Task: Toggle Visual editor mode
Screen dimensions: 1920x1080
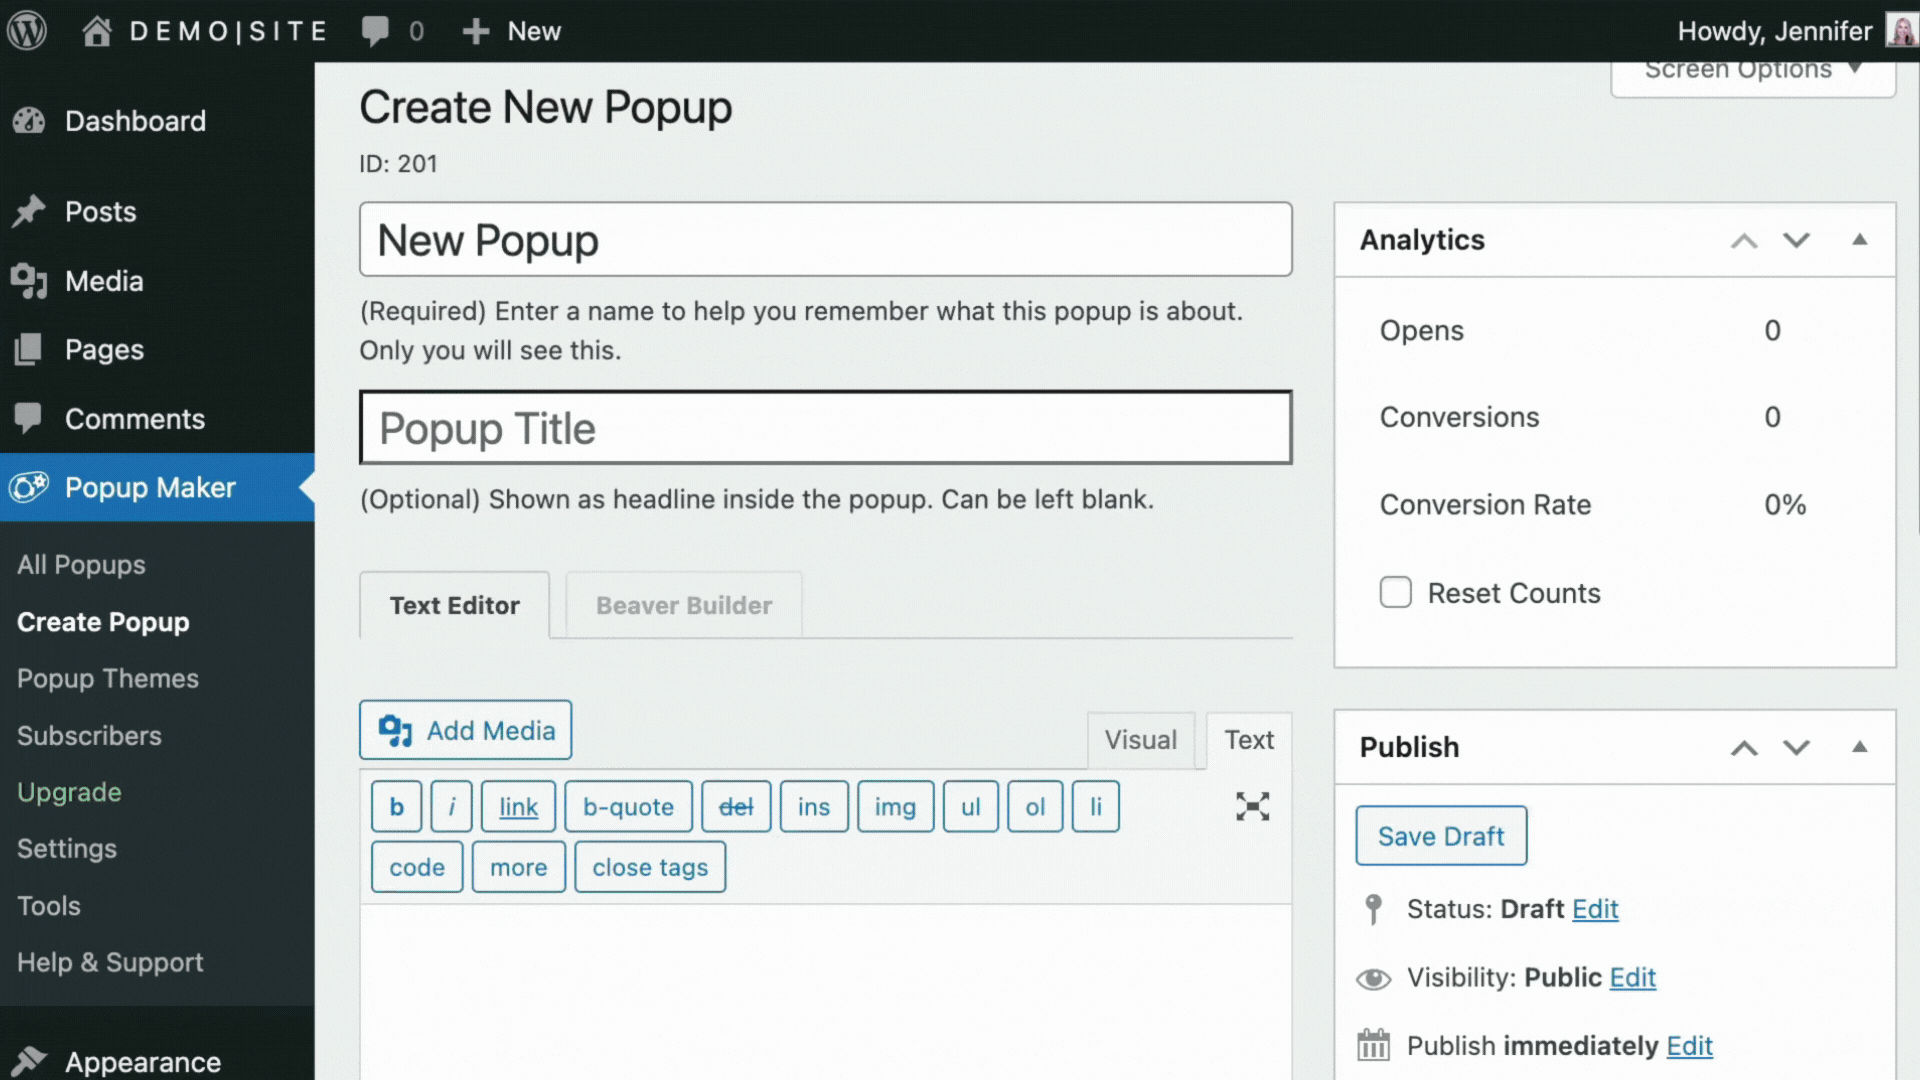Action: click(x=1139, y=738)
